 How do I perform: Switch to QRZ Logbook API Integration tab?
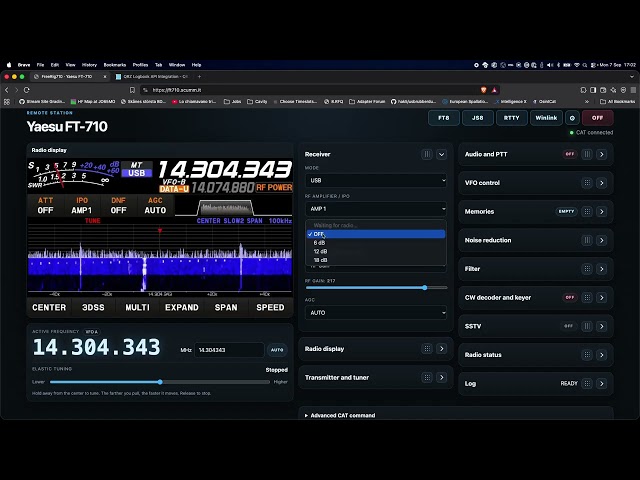click(x=152, y=77)
